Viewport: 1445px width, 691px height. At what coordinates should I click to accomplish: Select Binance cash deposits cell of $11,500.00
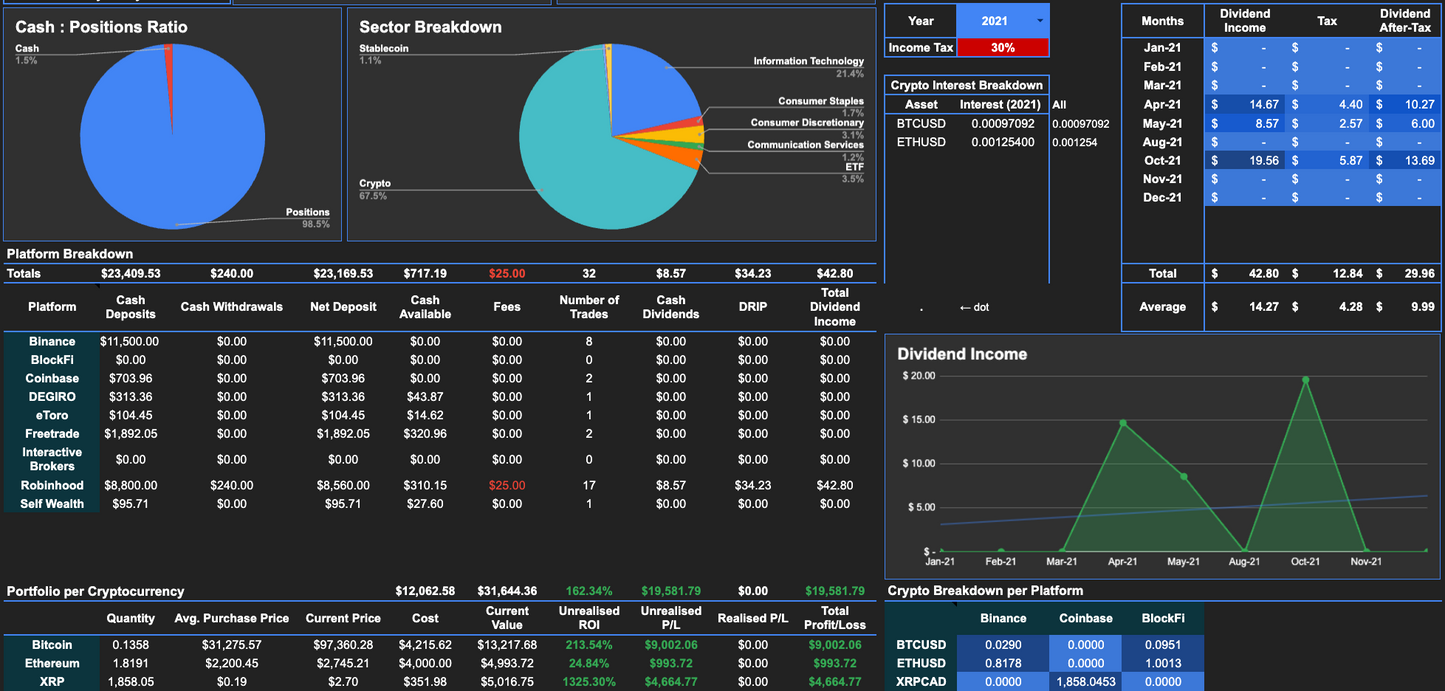click(x=130, y=341)
